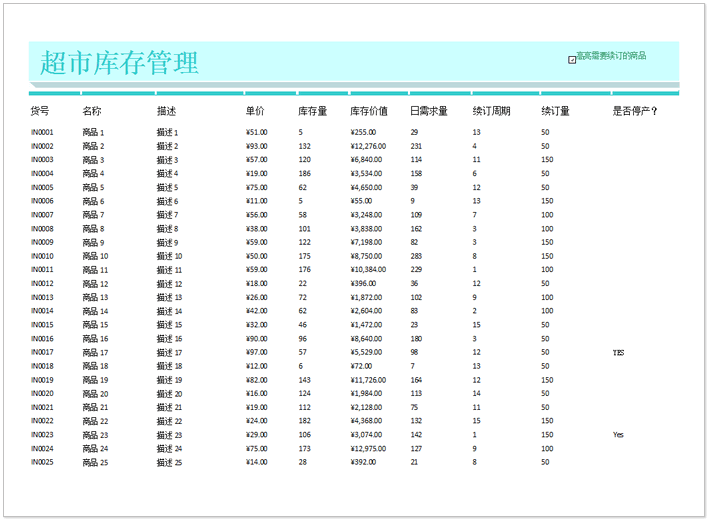This screenshot has height=521, width=709.
Task: Select the ¥11,726.00 inventory value cell
Action: click(x=368, y=380)
